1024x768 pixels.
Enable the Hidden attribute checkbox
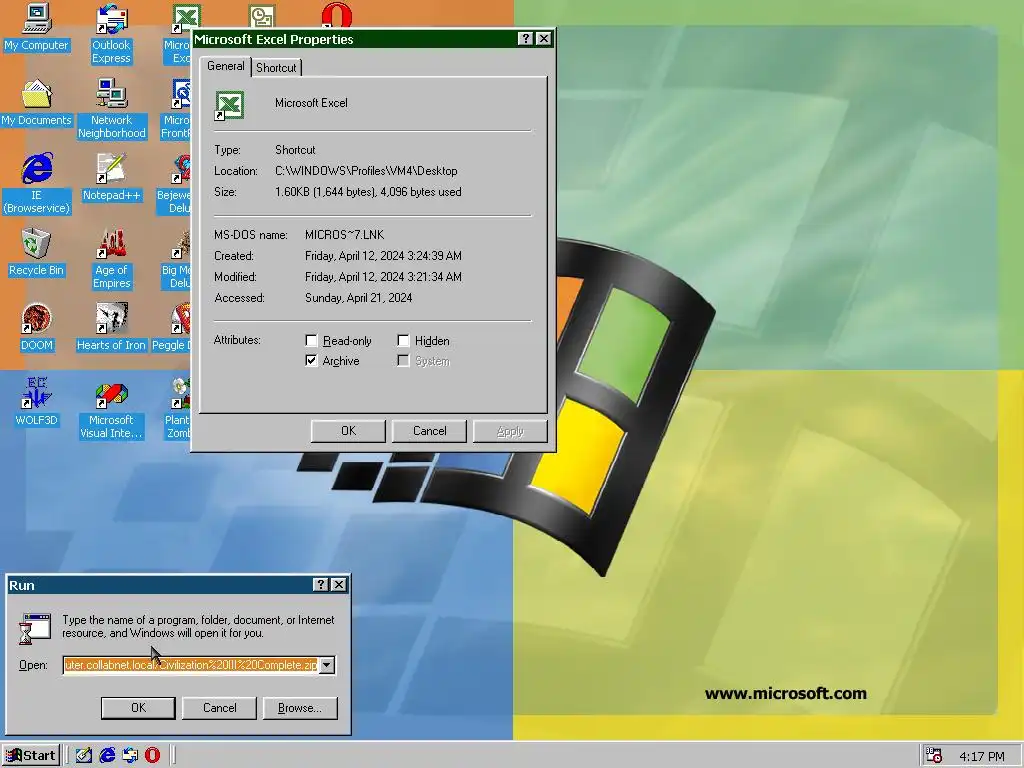(x=404, y=341)
